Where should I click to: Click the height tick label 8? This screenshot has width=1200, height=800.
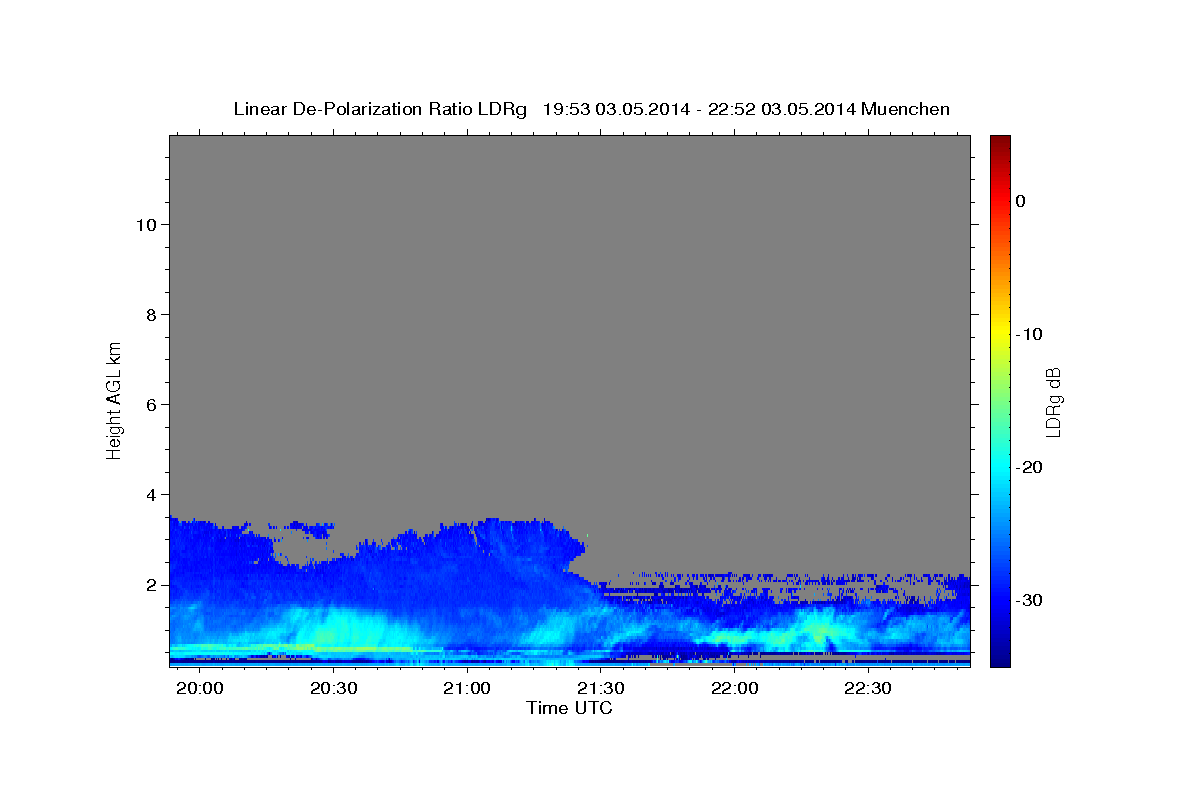pos(150,315)
